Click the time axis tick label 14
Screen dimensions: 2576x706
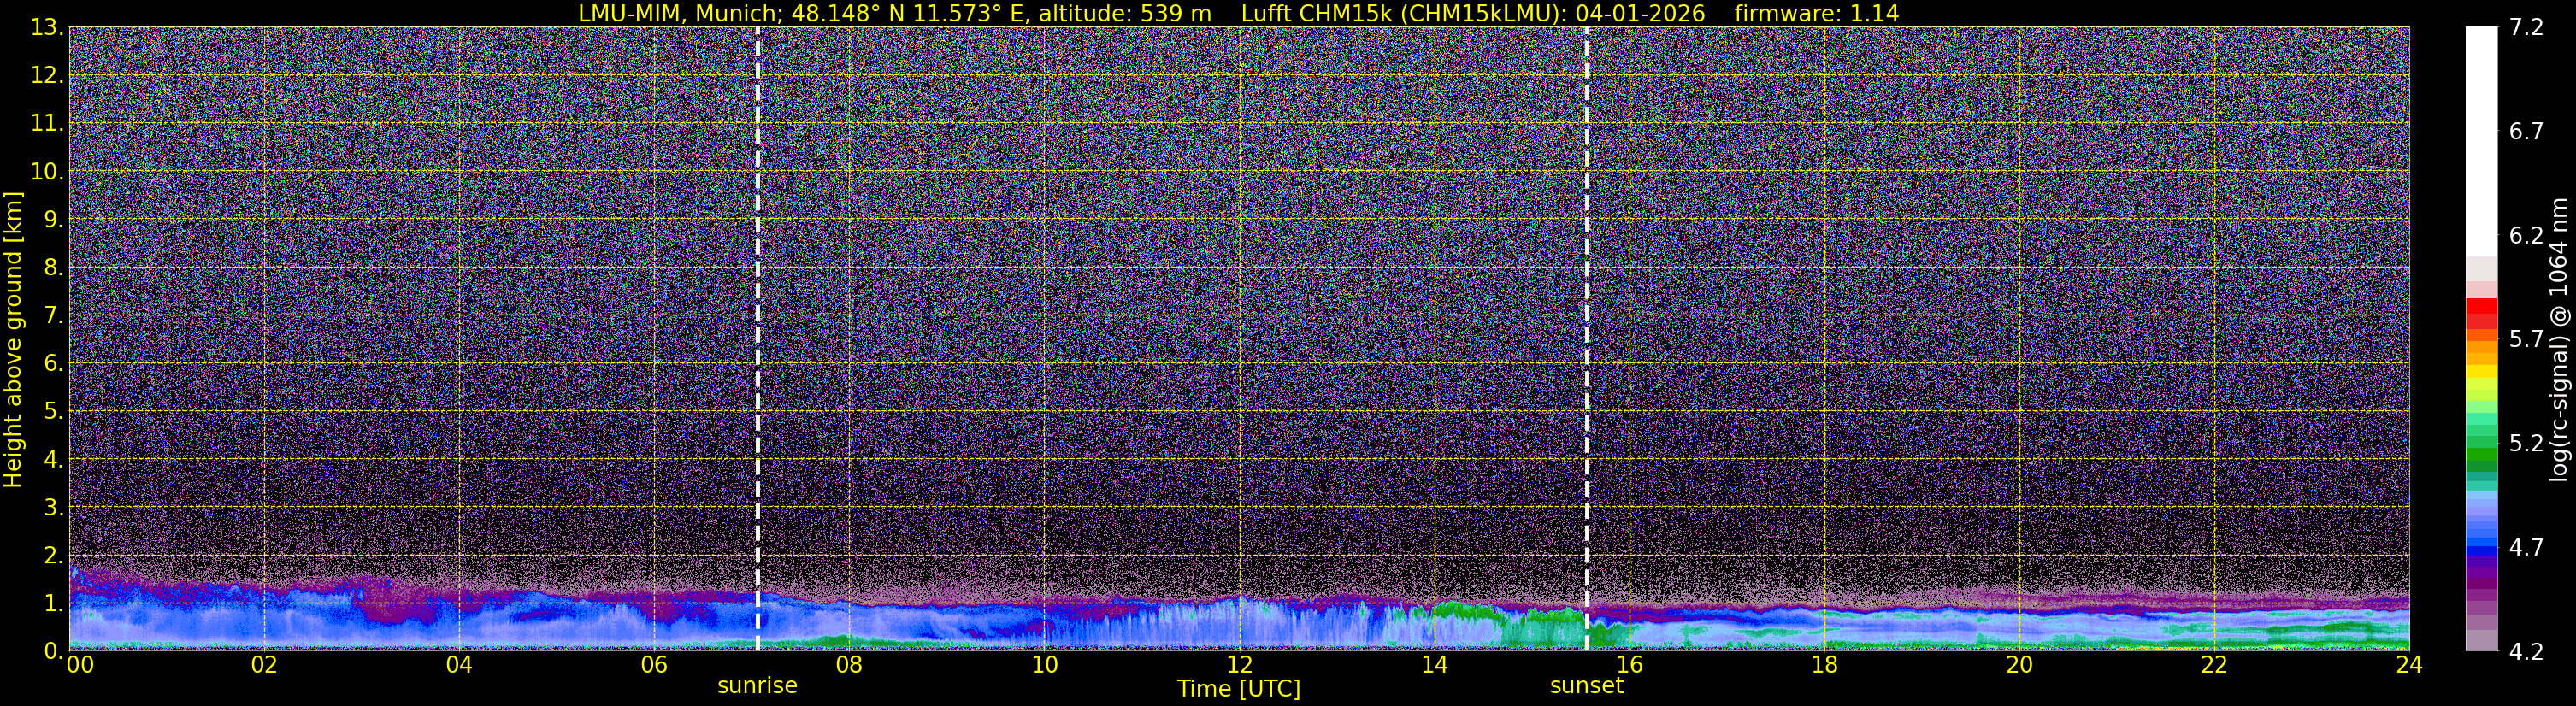pos(1434,666)
